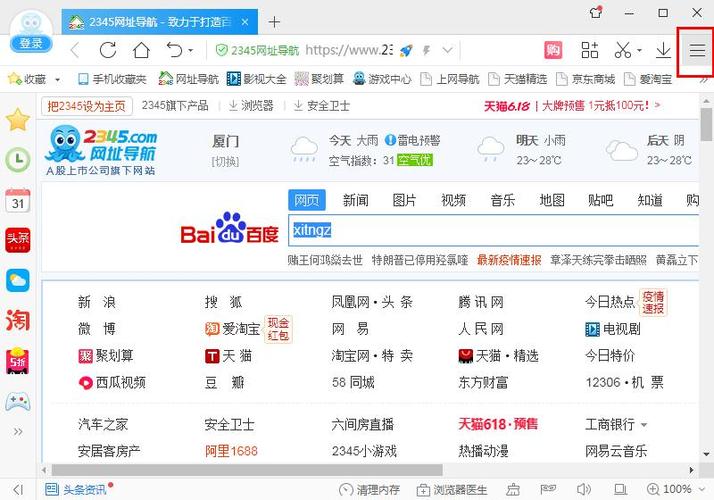The width and height of the screenshot is (714, 500).
Task: Open the apps grid icon
Action: (x=590, y=50)
